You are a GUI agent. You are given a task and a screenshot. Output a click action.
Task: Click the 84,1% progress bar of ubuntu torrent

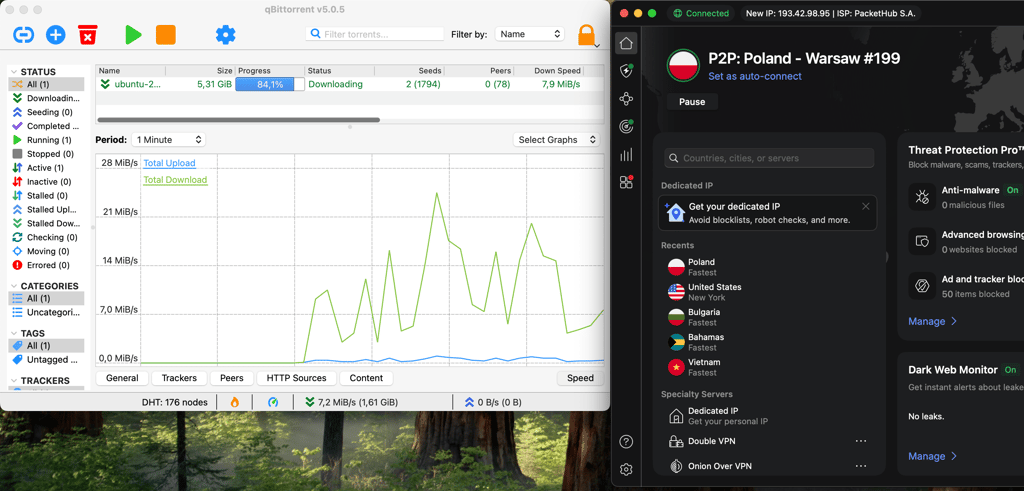coord(270,84)
